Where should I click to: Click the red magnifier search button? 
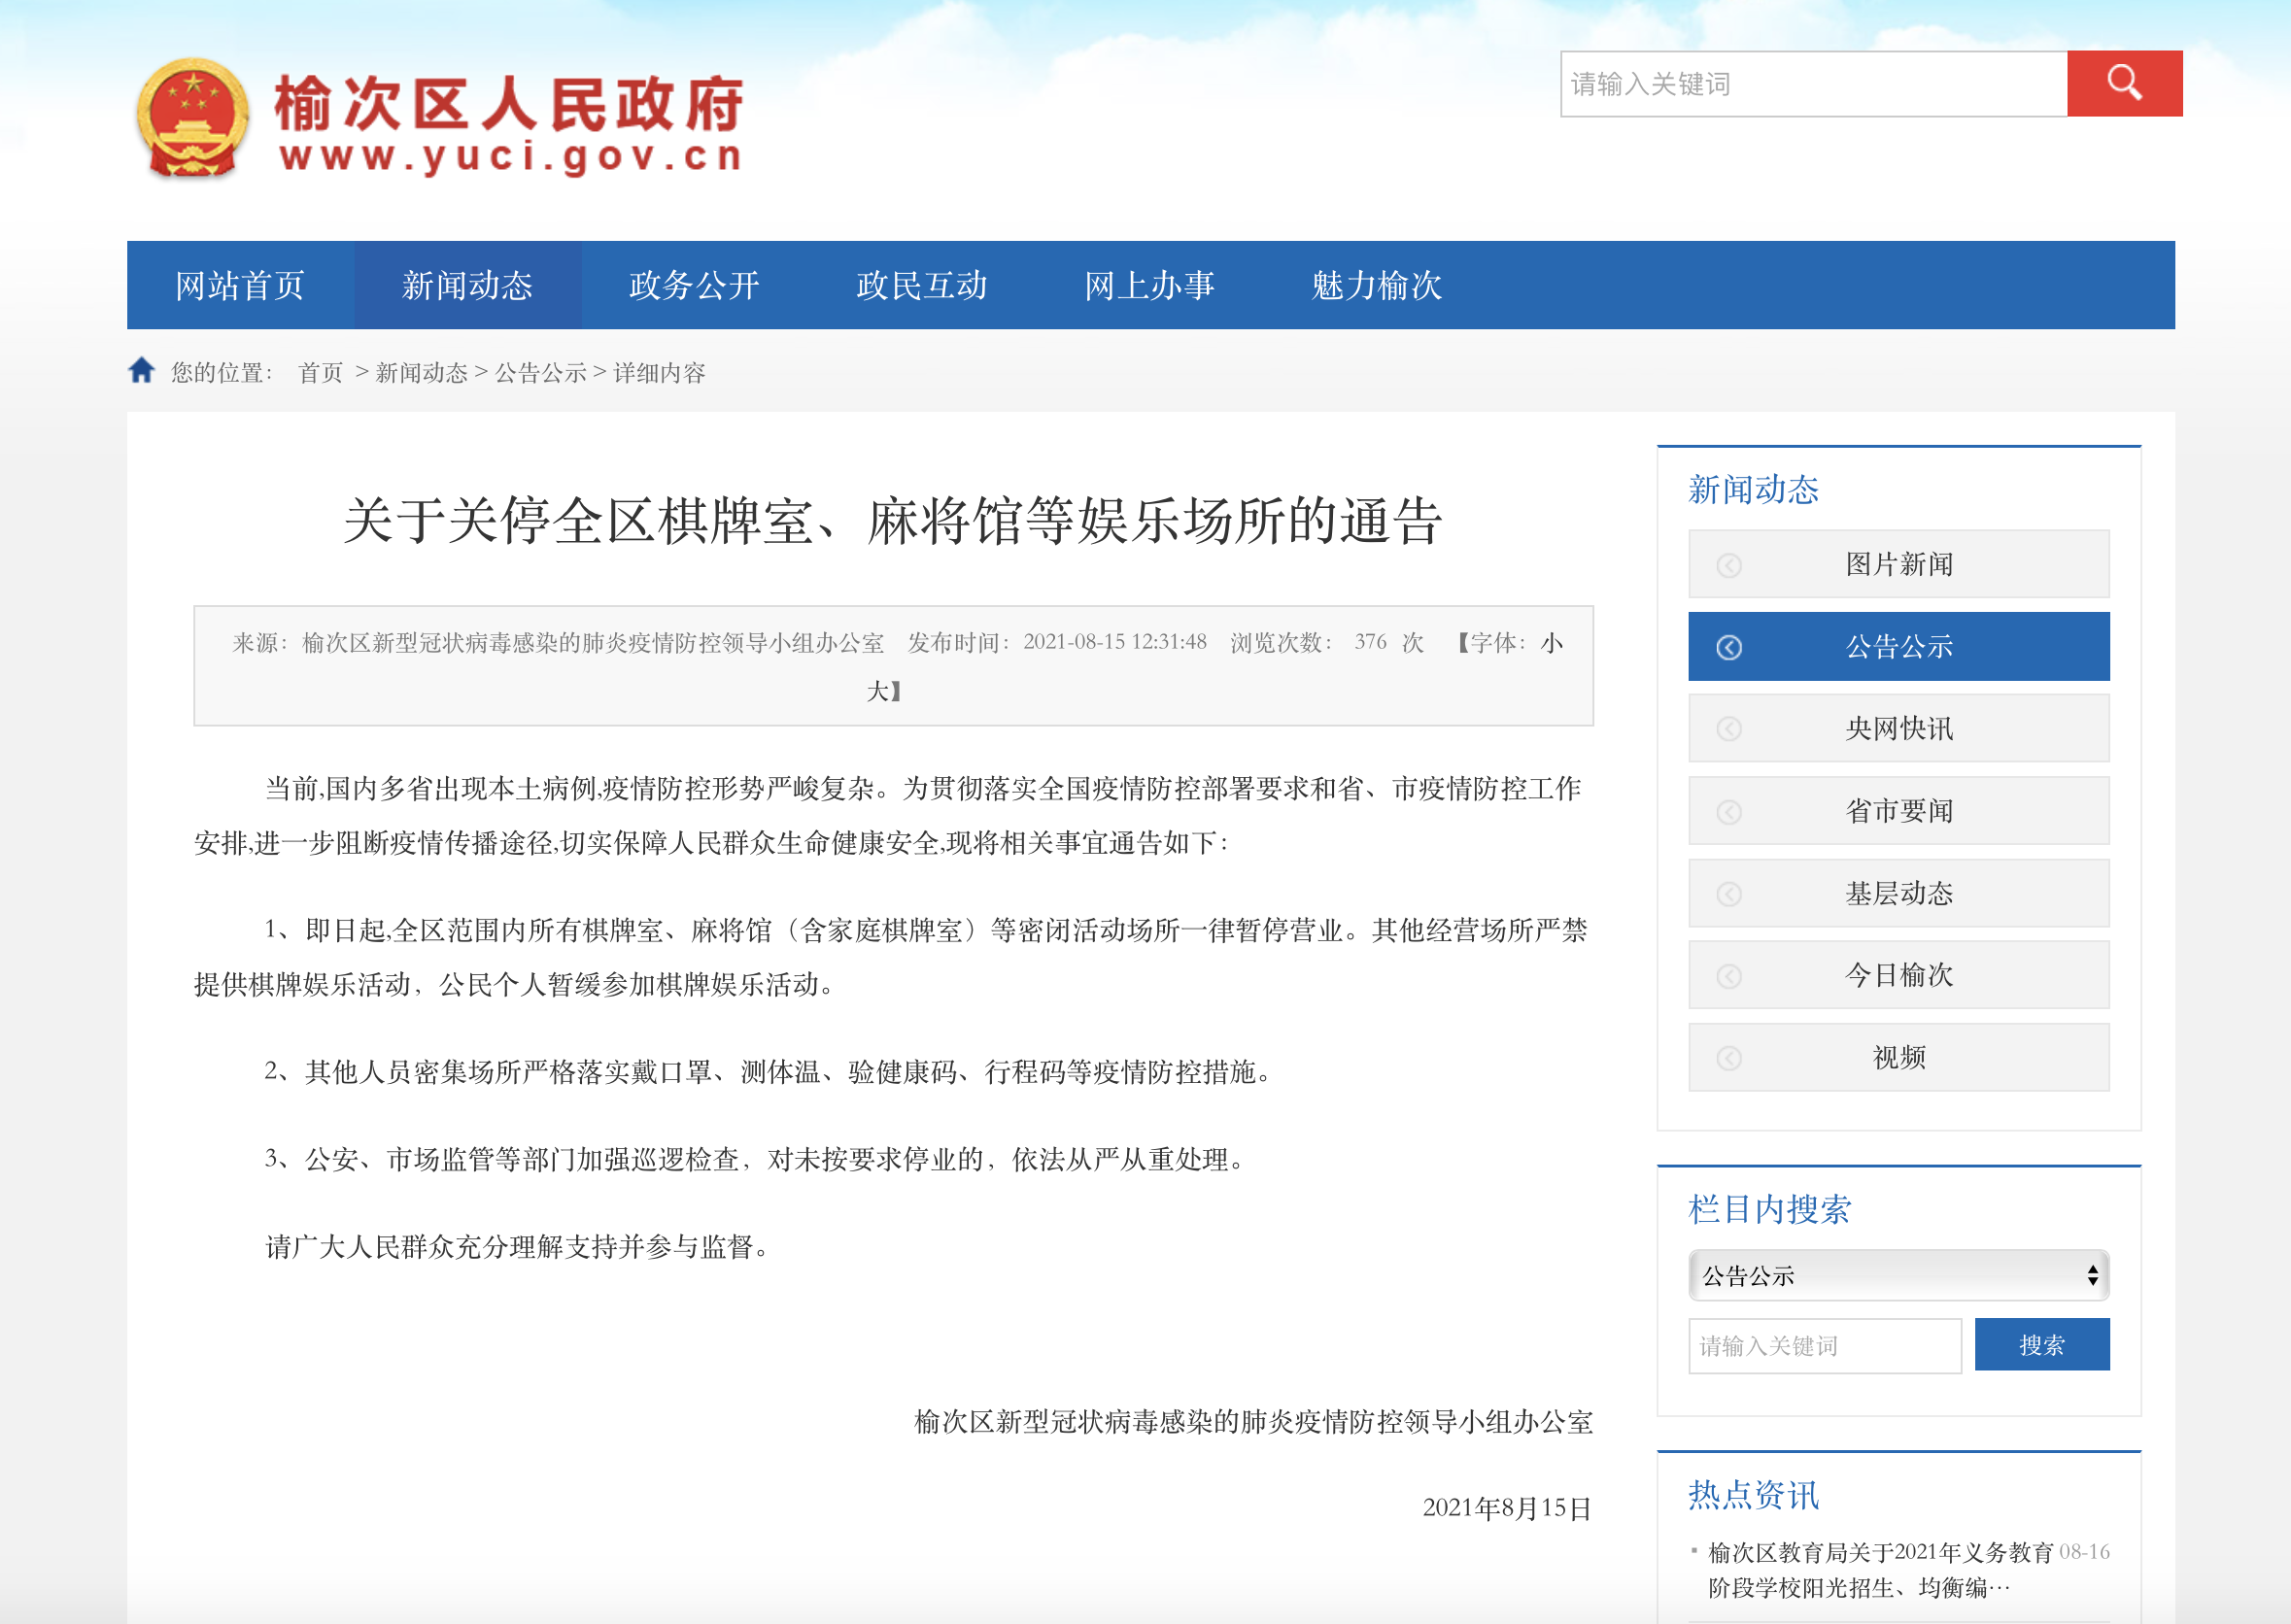pos(2123,84)
